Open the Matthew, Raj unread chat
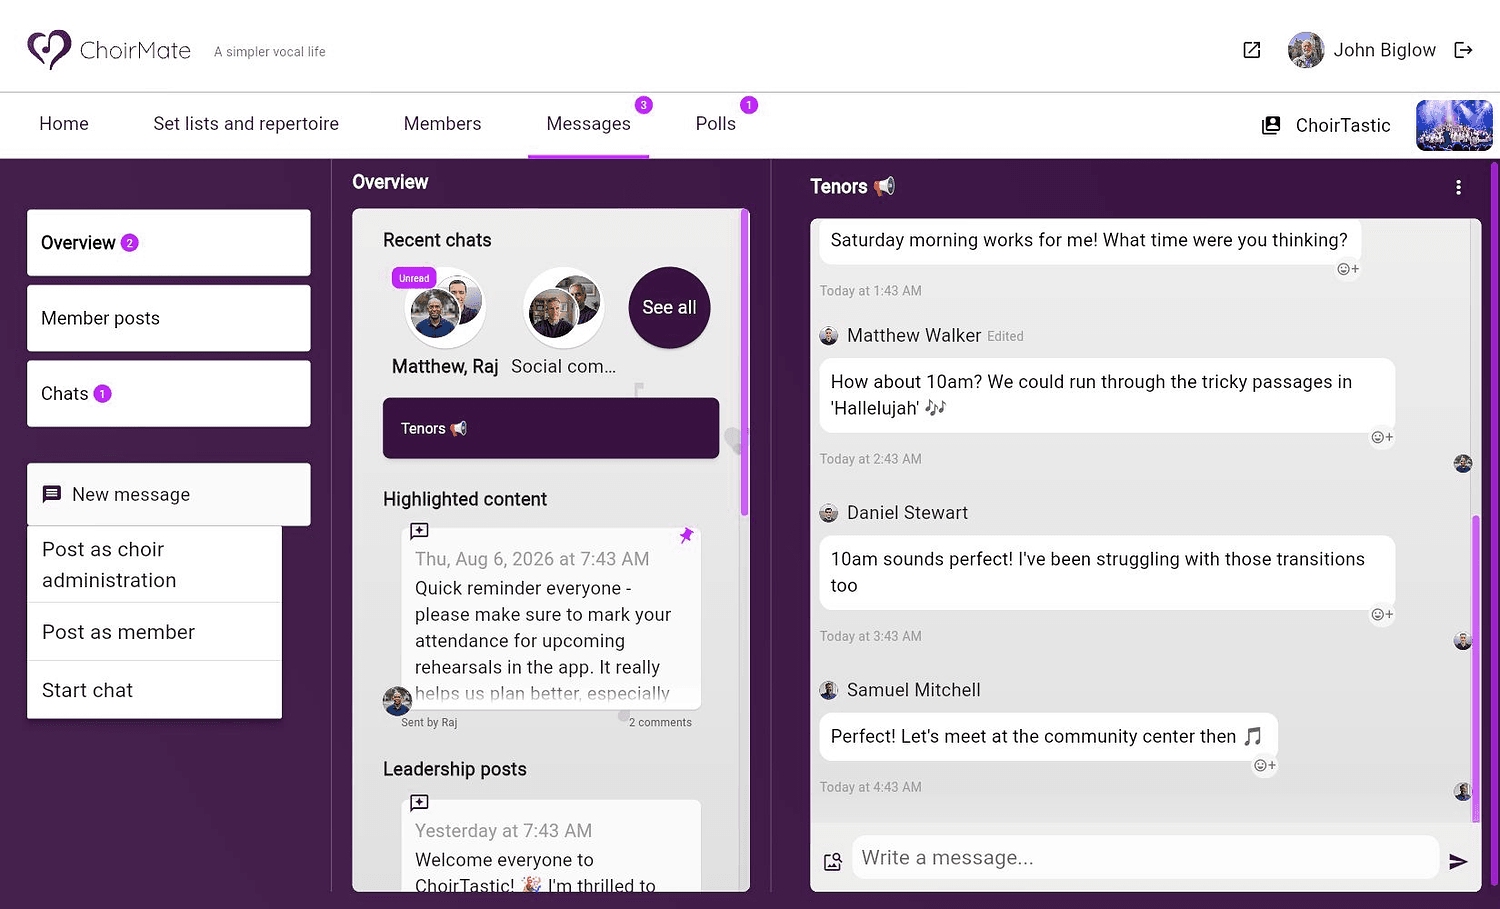The width and height of the screenshot is (1500, 909). (445, 308)
